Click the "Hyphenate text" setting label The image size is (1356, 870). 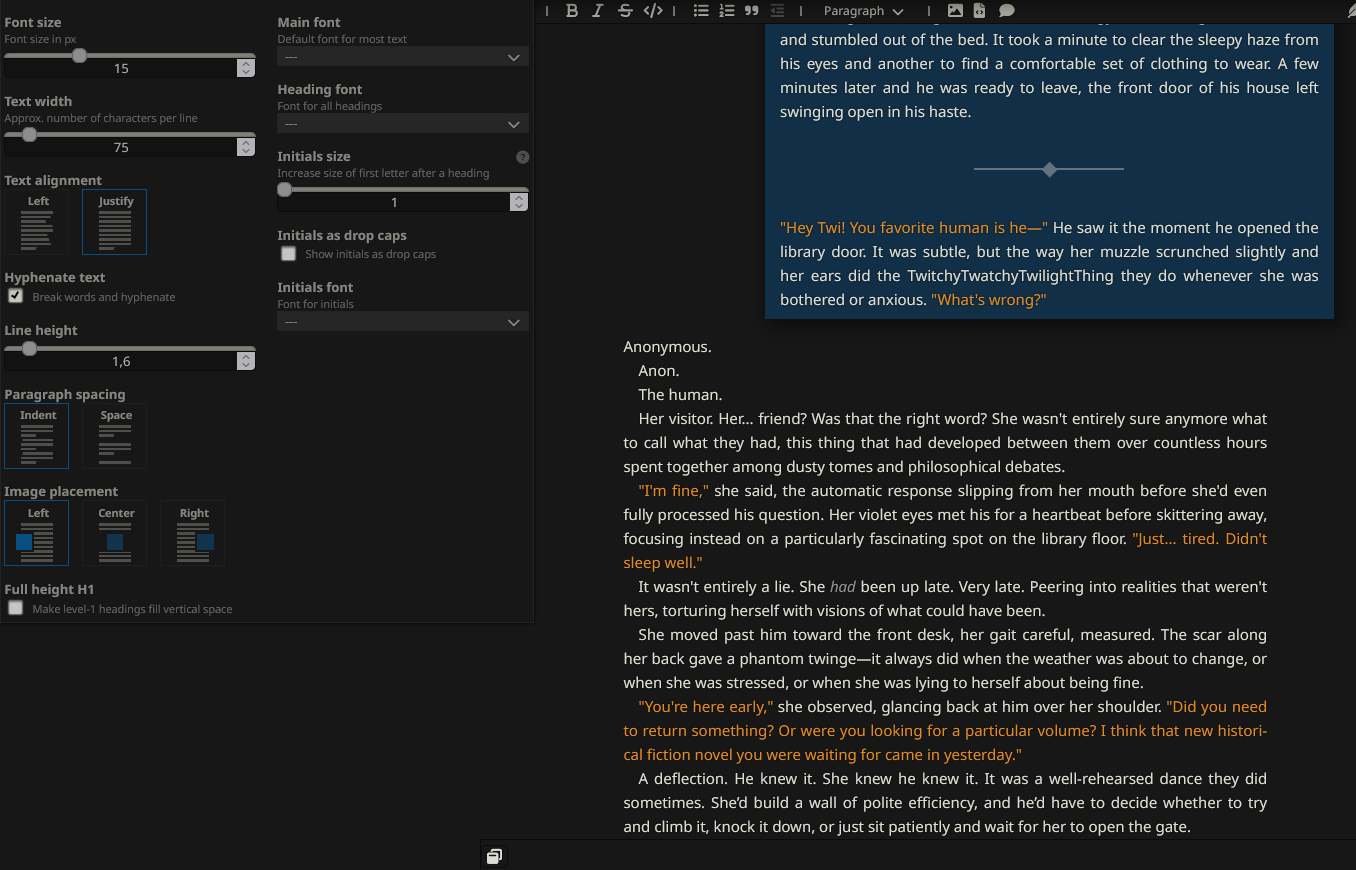(54, 278)
